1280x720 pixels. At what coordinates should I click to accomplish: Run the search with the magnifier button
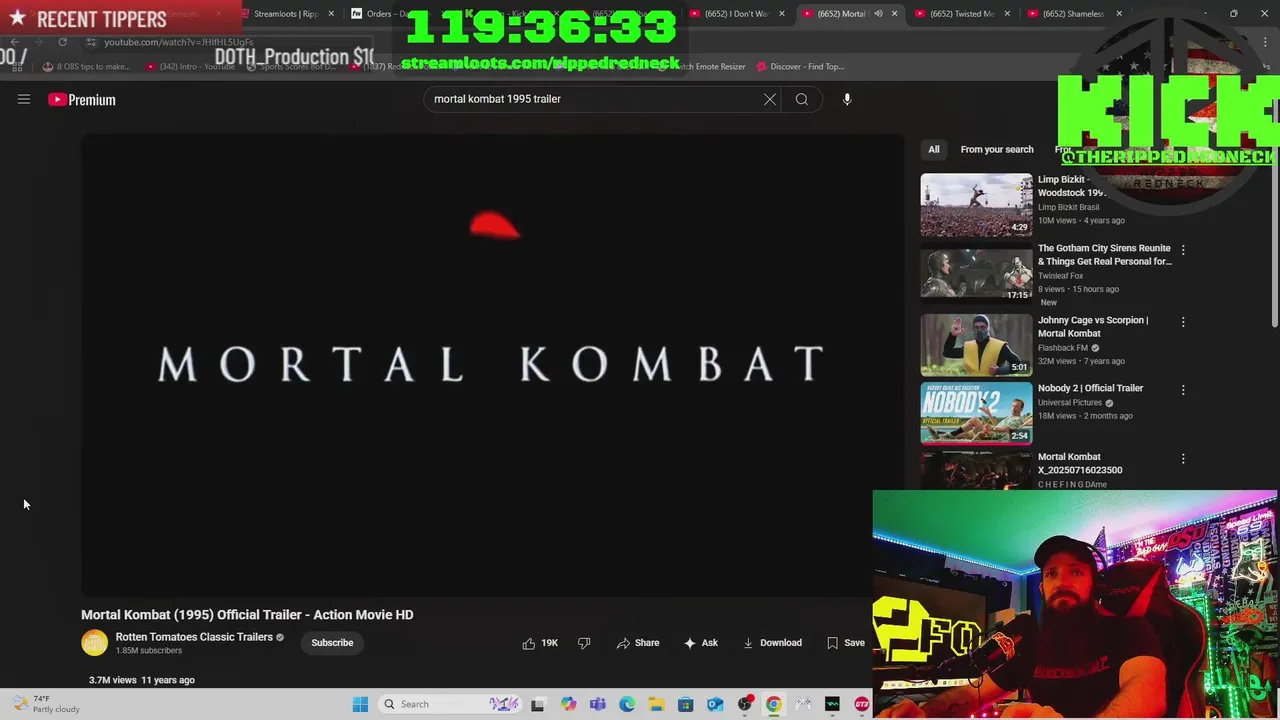[802, 99]
